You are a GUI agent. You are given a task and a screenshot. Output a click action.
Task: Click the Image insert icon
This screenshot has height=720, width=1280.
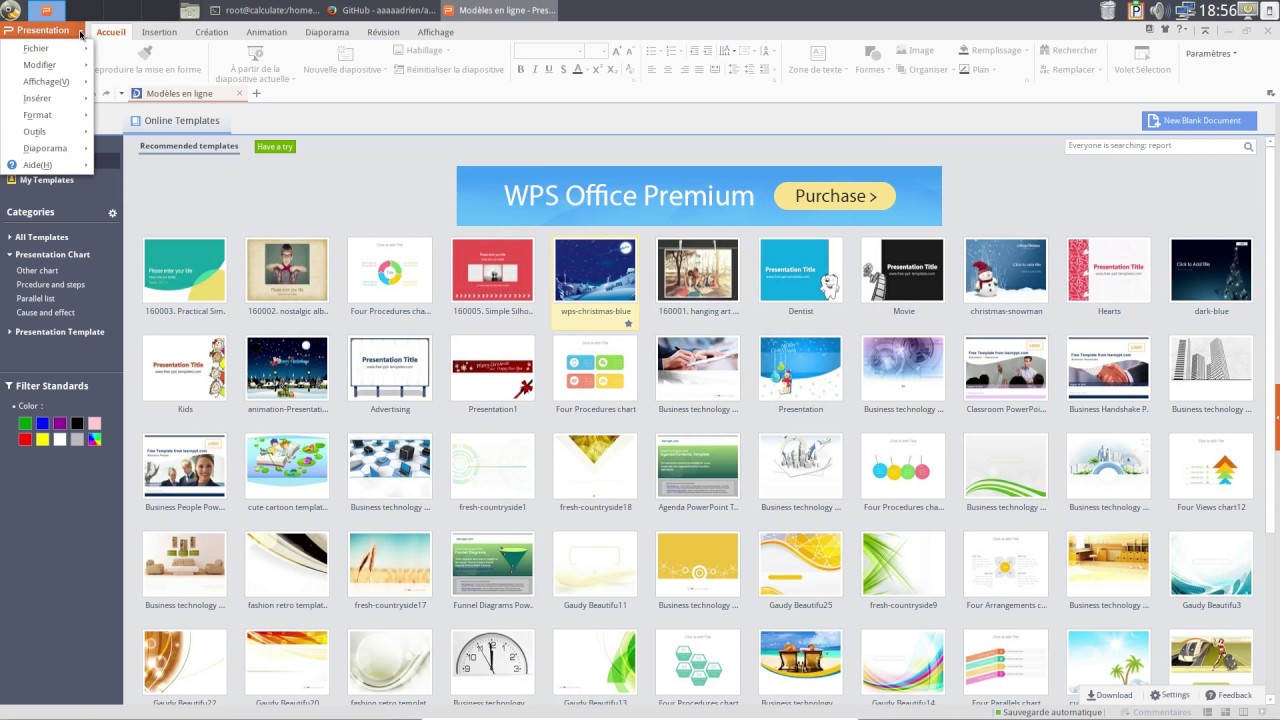point(901,50)
